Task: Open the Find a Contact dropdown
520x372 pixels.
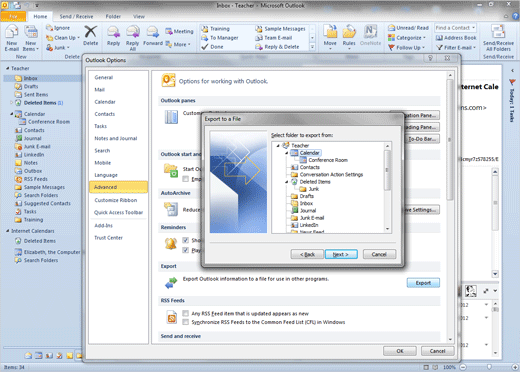Action: pyautogui.click(x=474, y=28)
